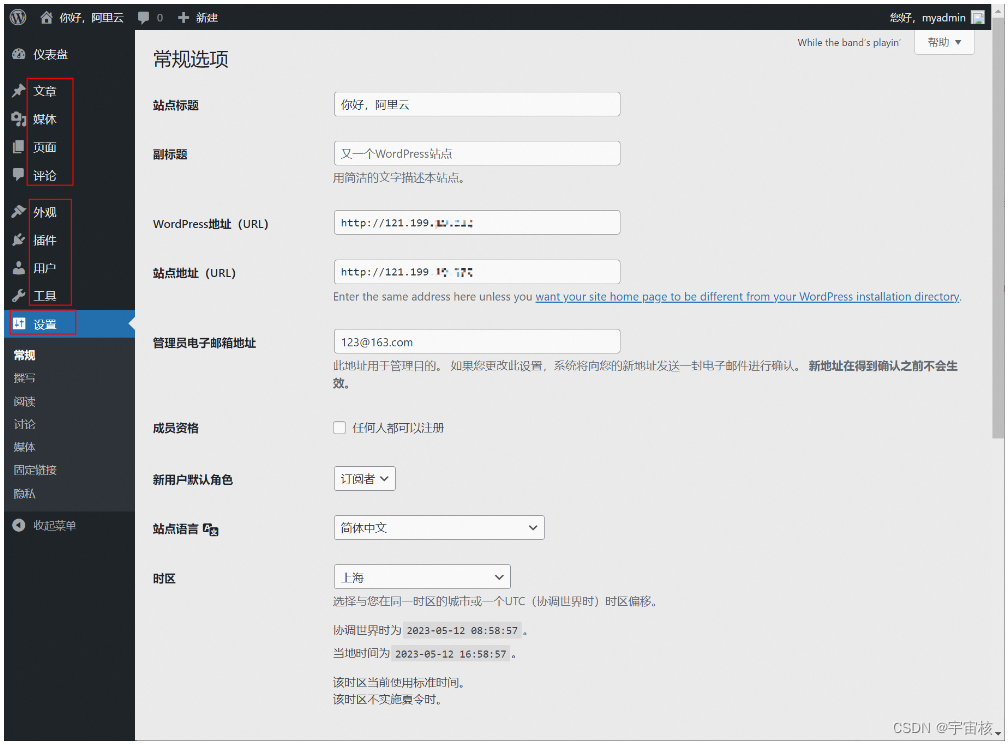Click into the 副标题 input field
The image size is (1008, 745).
tap(477, 153)
